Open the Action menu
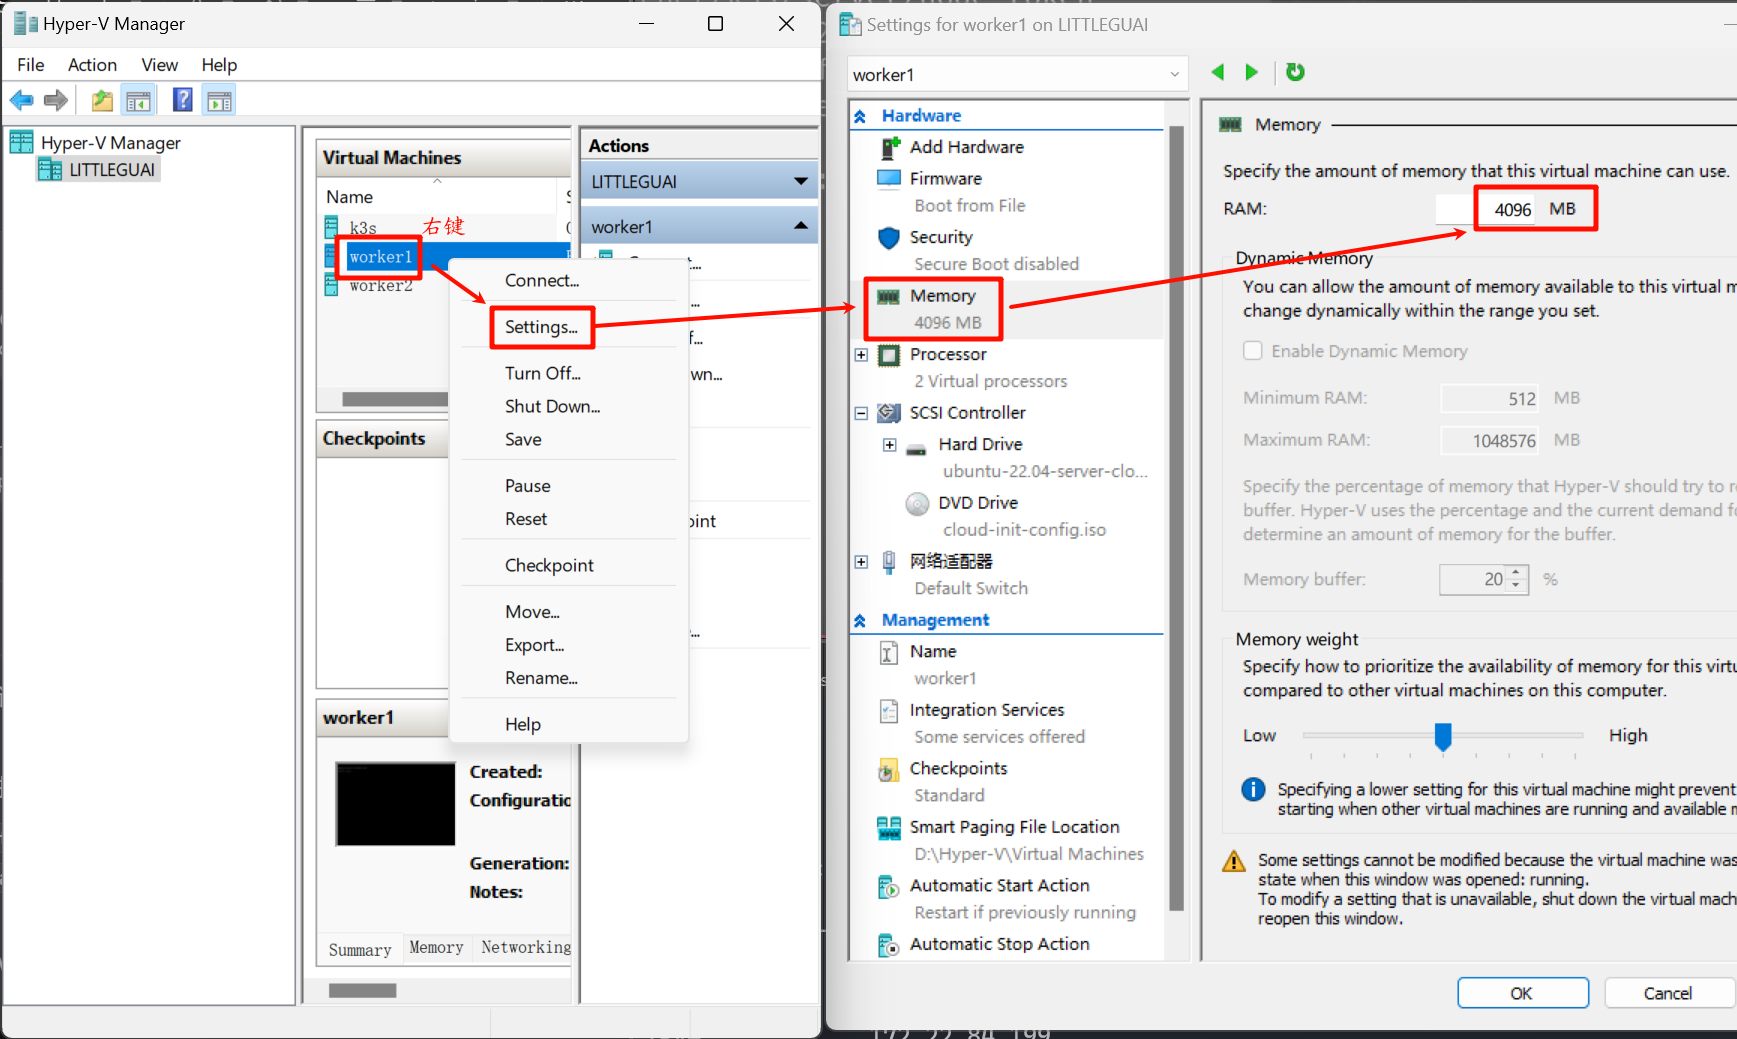 coord(92,65)
